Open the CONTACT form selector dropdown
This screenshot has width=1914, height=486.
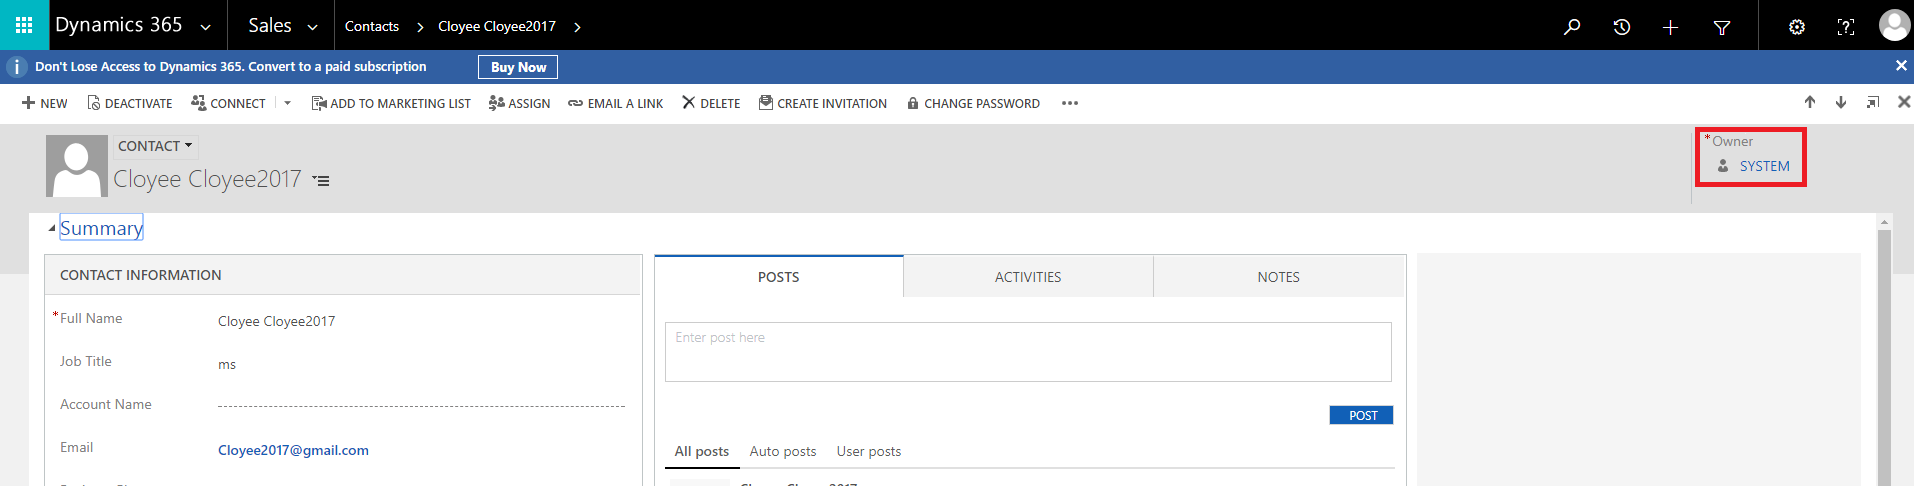[155, 146]
